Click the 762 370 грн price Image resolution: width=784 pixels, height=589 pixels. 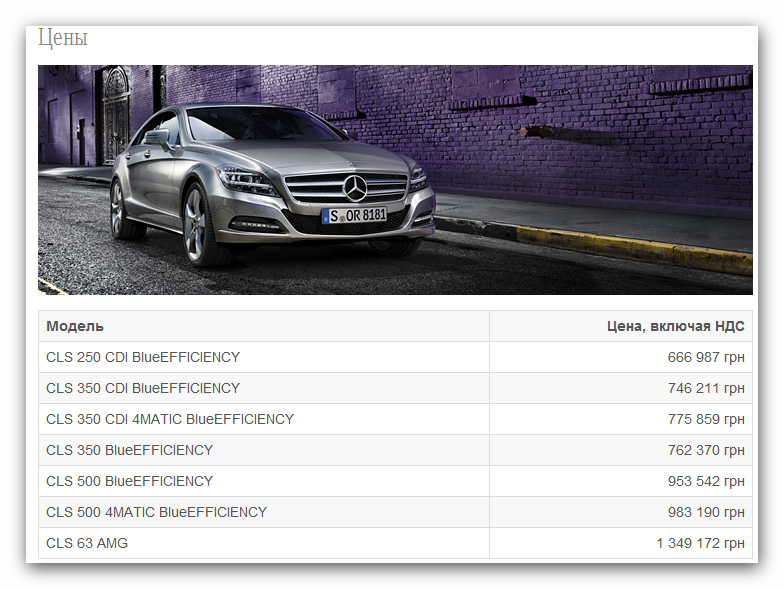coord(706,450)
